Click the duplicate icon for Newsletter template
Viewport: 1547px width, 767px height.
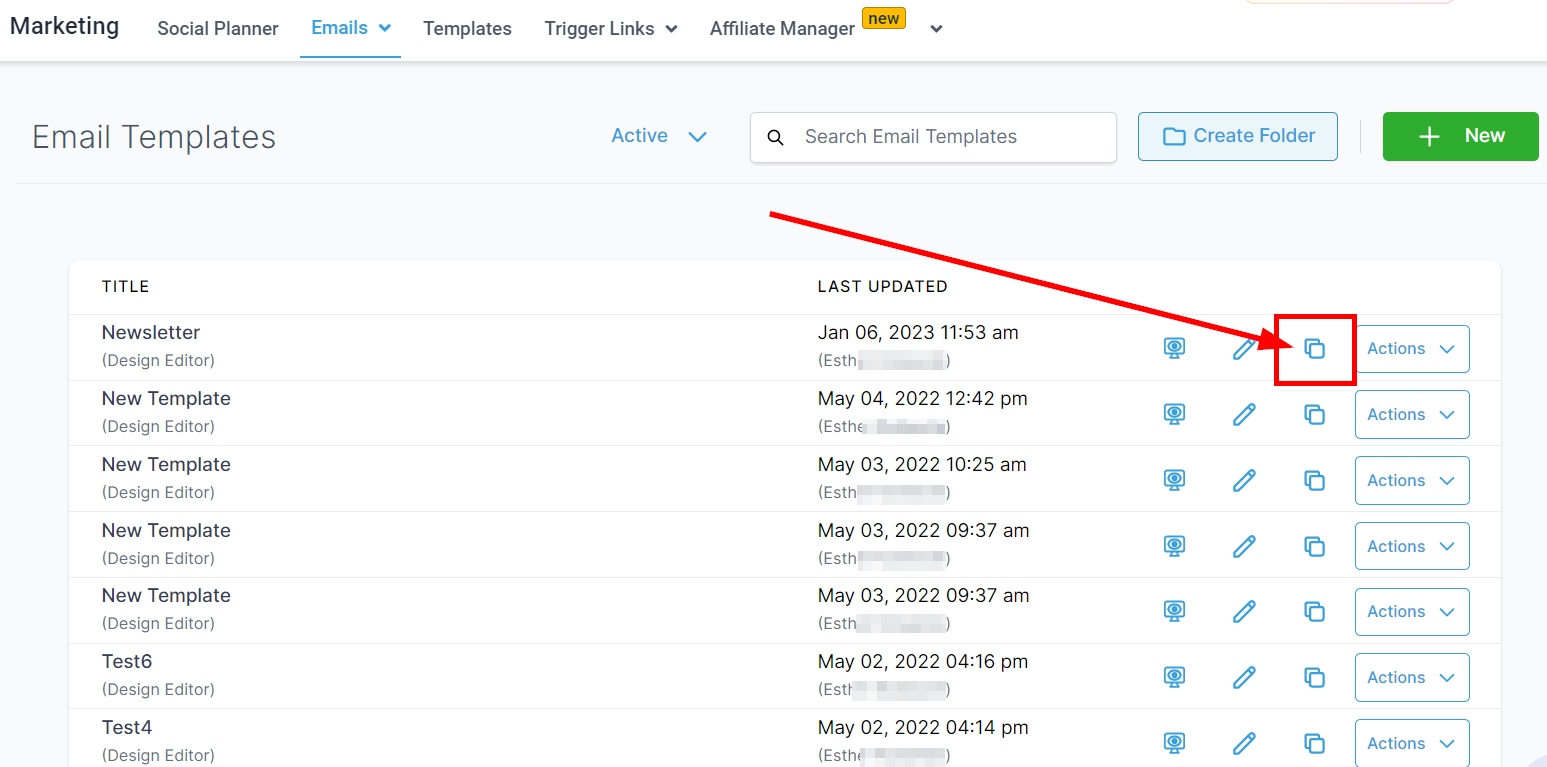(1314, 349)
